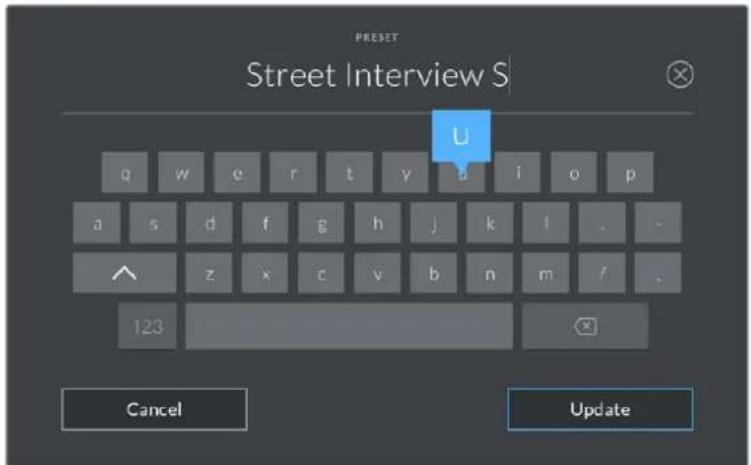Click inside the Street Interview preset name field
Image resolution: width=751 pixels, height=465 pixels.
(377, 75)
